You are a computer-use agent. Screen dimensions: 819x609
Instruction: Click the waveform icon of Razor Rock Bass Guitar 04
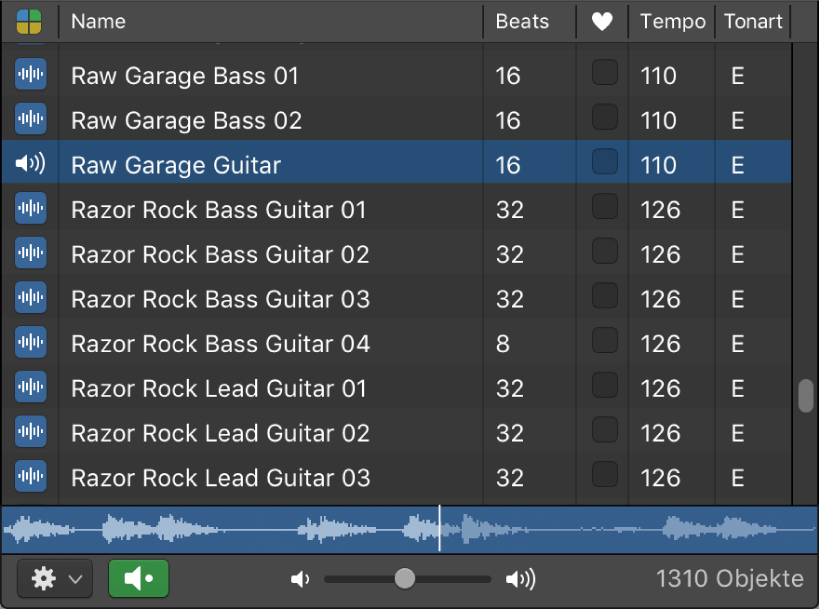(x=31, y=343)
